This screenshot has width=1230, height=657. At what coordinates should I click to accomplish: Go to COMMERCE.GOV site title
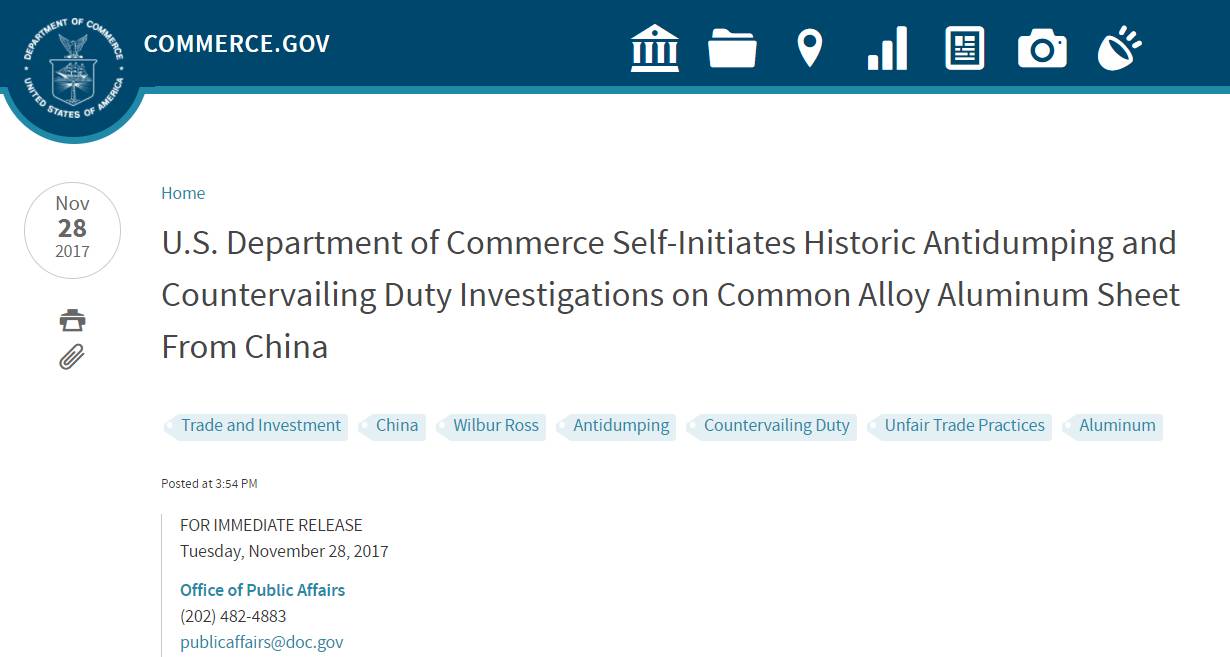click(x=237, y=44)
